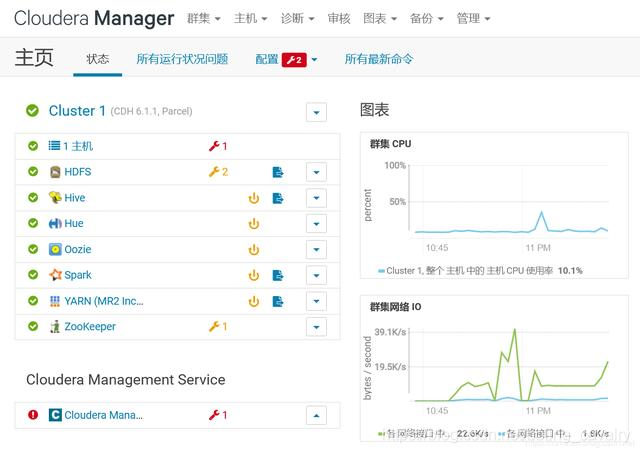Click the Cloudera Manager logo
The image size is (640, 453).
tap(94, 18)
